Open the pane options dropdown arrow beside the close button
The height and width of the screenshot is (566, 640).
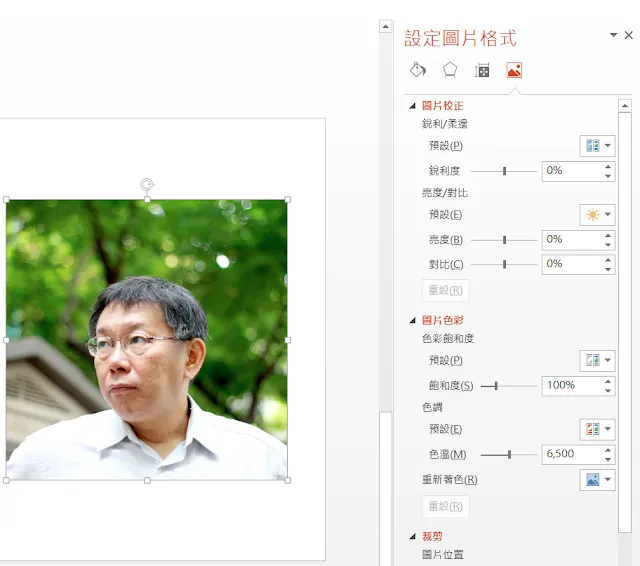(613, 35)
